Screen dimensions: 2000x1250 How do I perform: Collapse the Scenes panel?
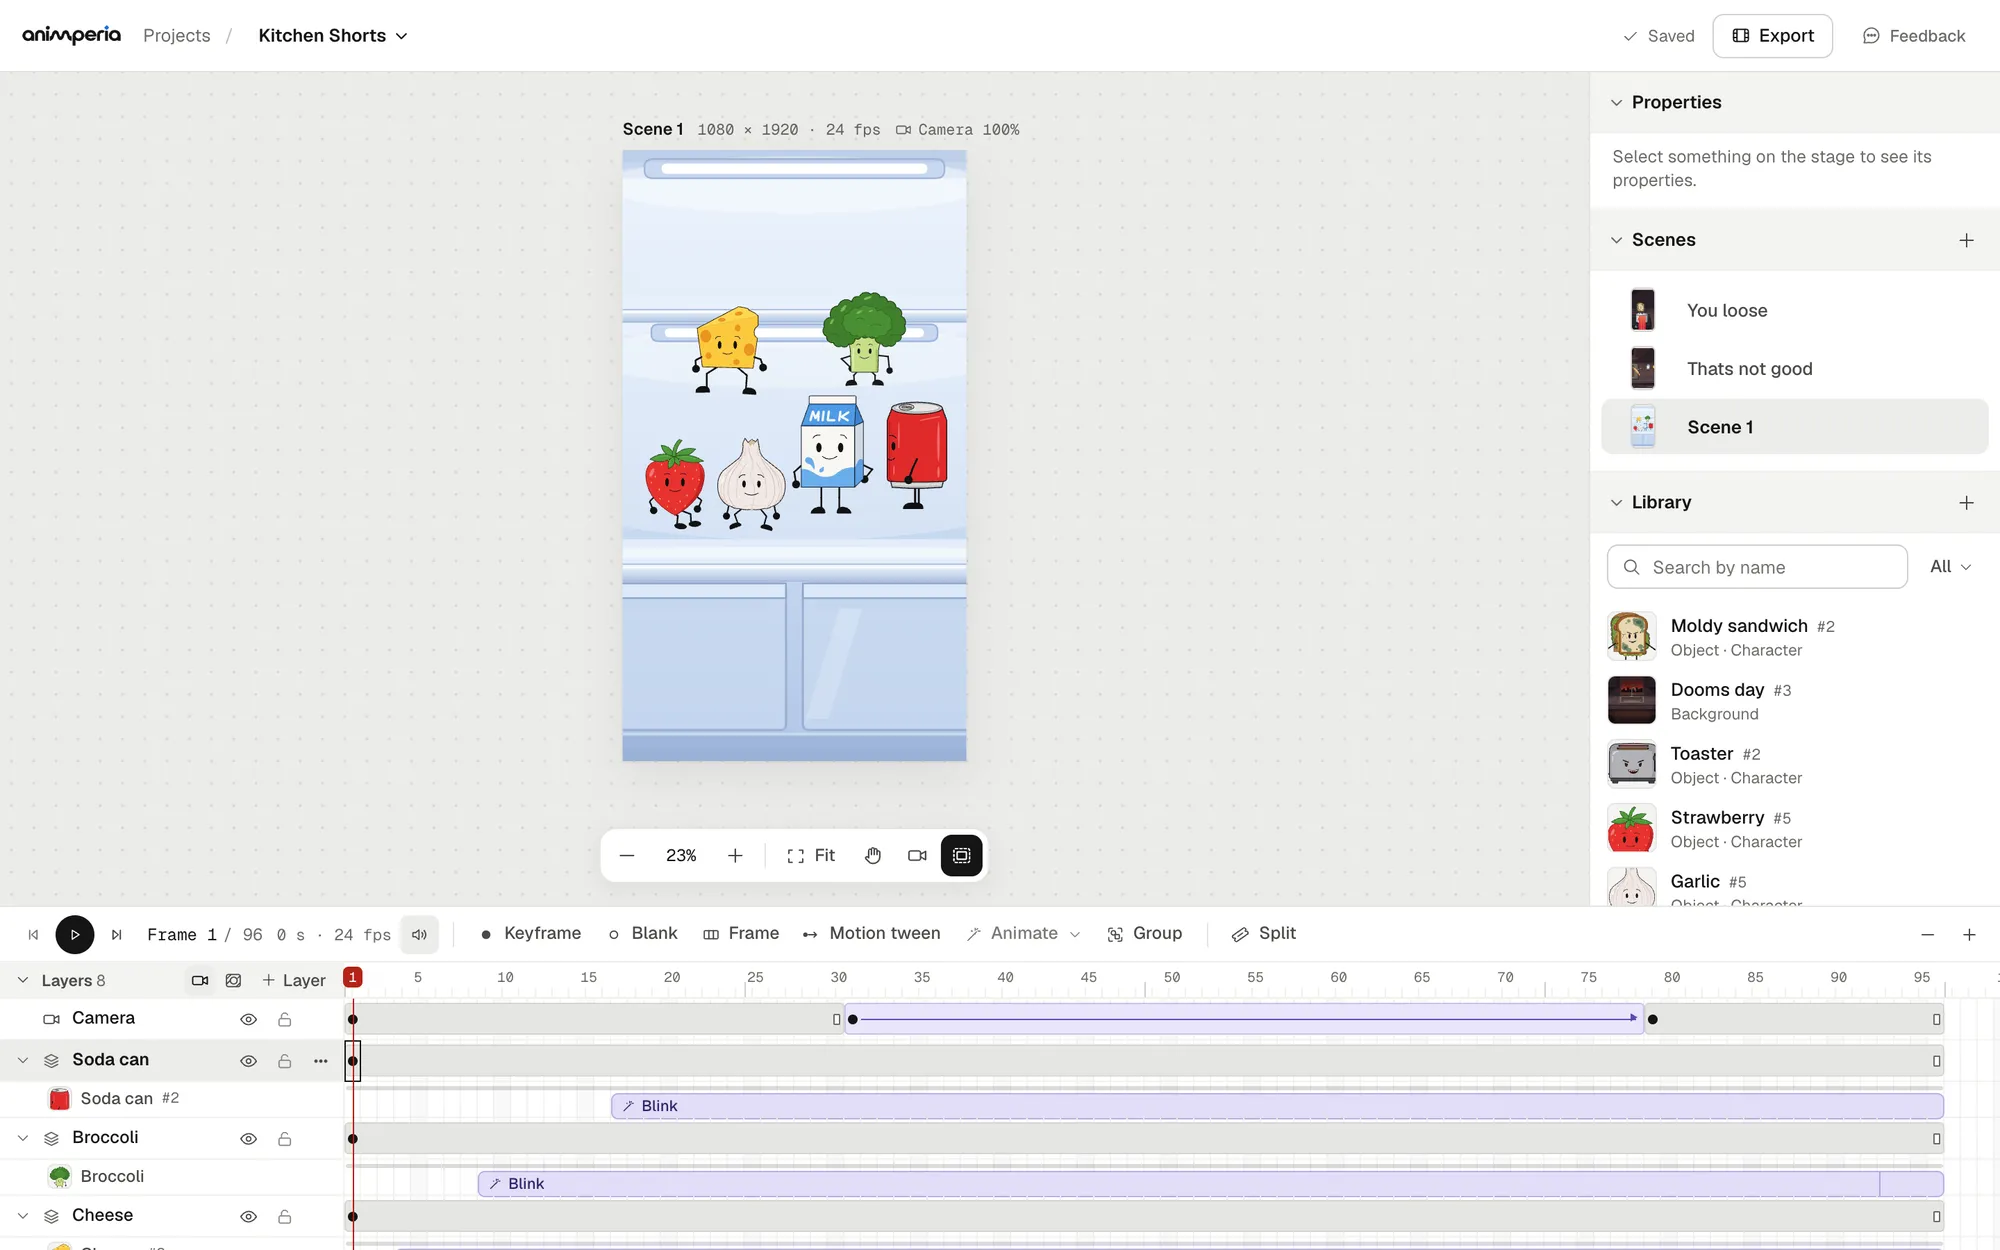[x=1616, y=240]
